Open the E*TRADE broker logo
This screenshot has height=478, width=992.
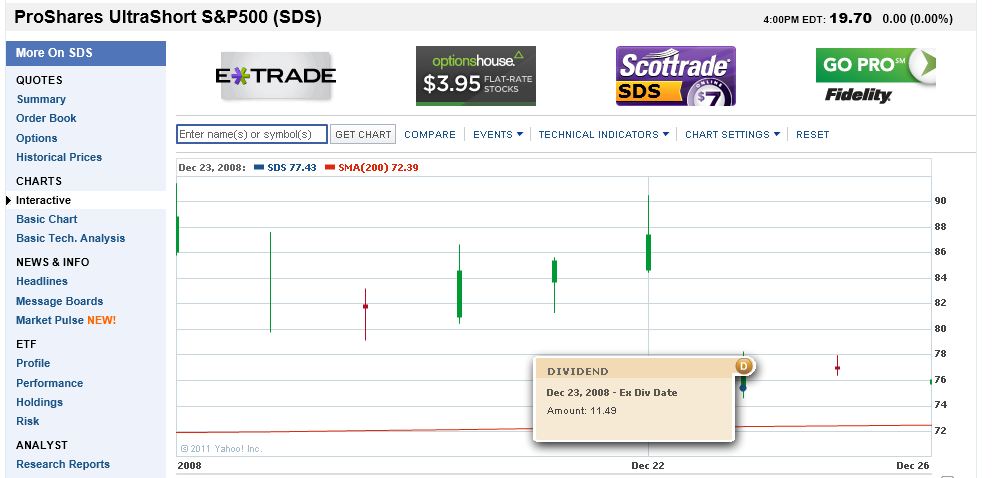click(x=276, y=76)
